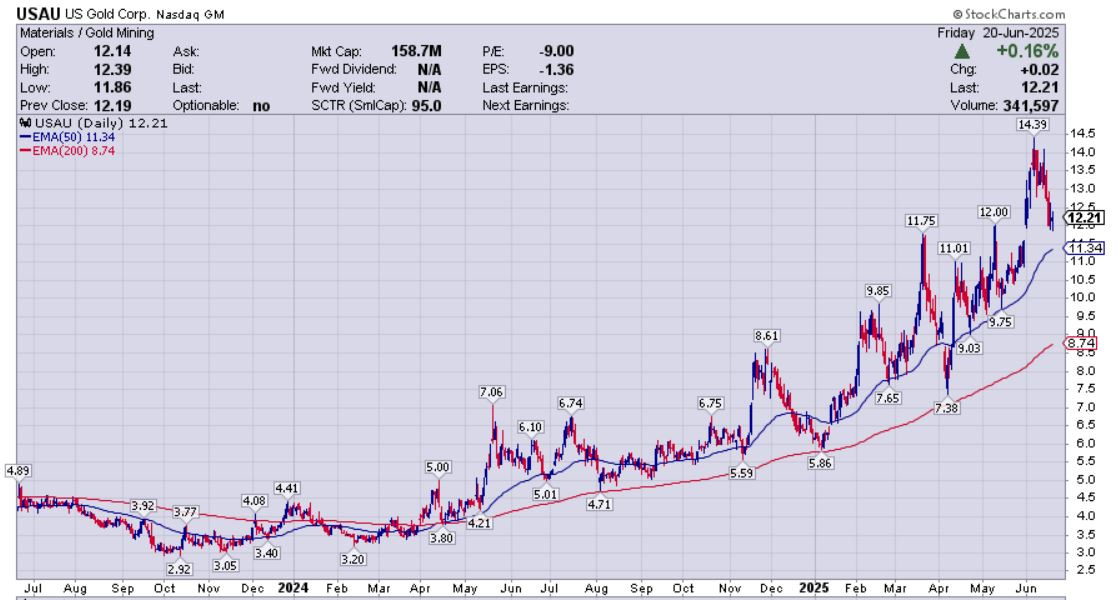The height and width of the screenshot is (600, 1118).
Task: Click the Nasdaq GM exchange label
Action: coord(190,14)
